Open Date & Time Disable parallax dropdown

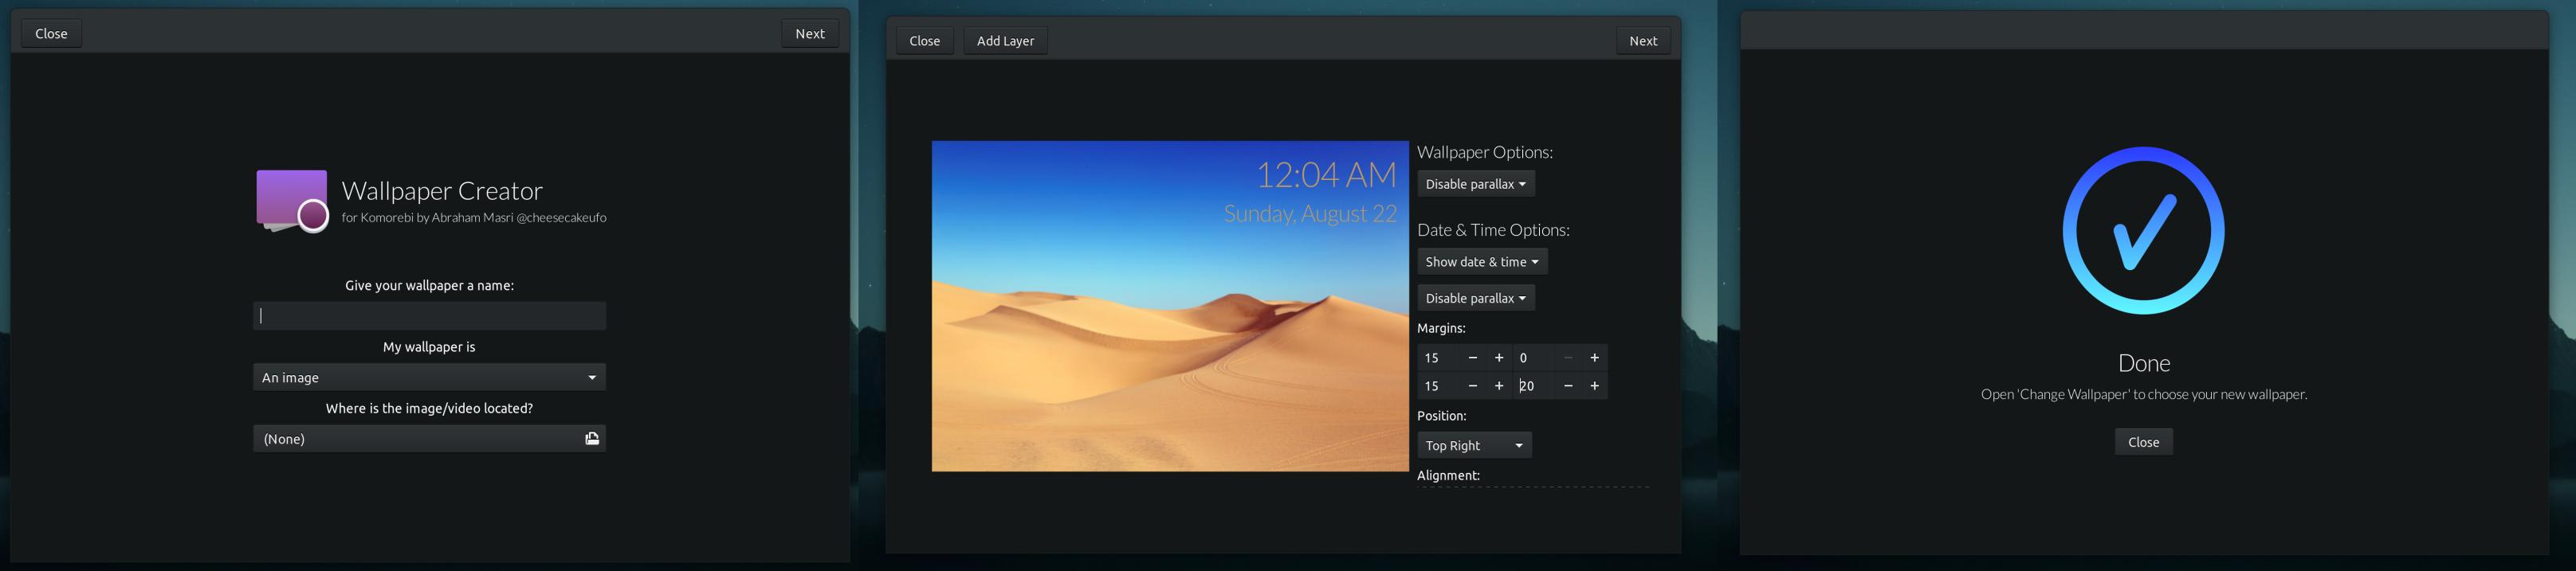1476,298
